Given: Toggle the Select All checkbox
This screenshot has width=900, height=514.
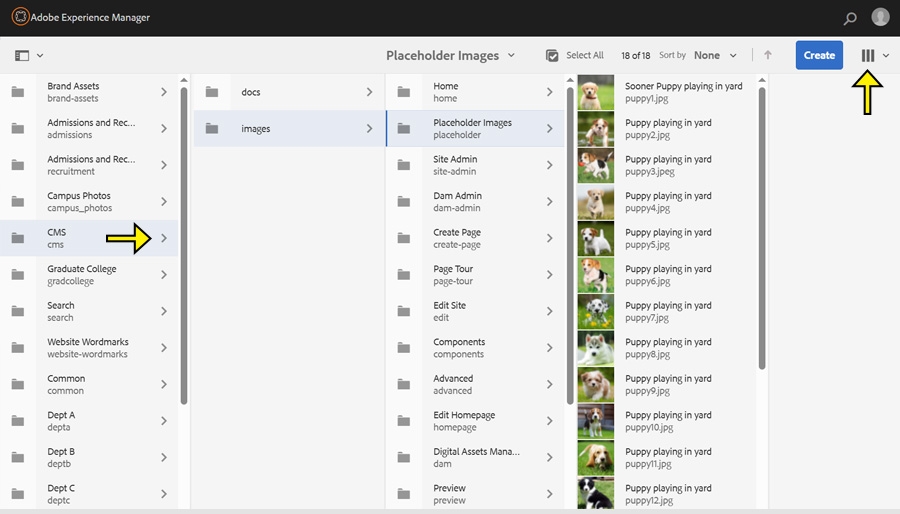Looking at the screenshot, I should tap(552, 56).
